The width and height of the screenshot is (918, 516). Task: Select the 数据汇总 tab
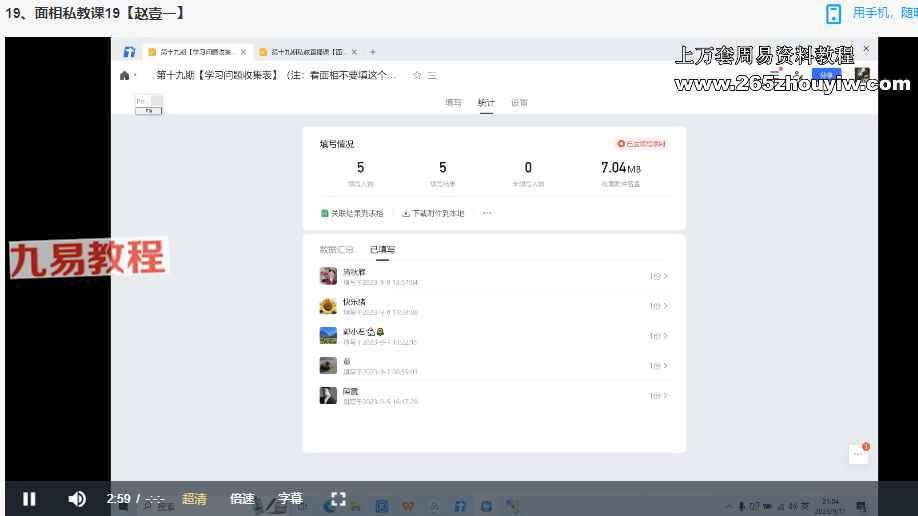[x=336, y=249]
